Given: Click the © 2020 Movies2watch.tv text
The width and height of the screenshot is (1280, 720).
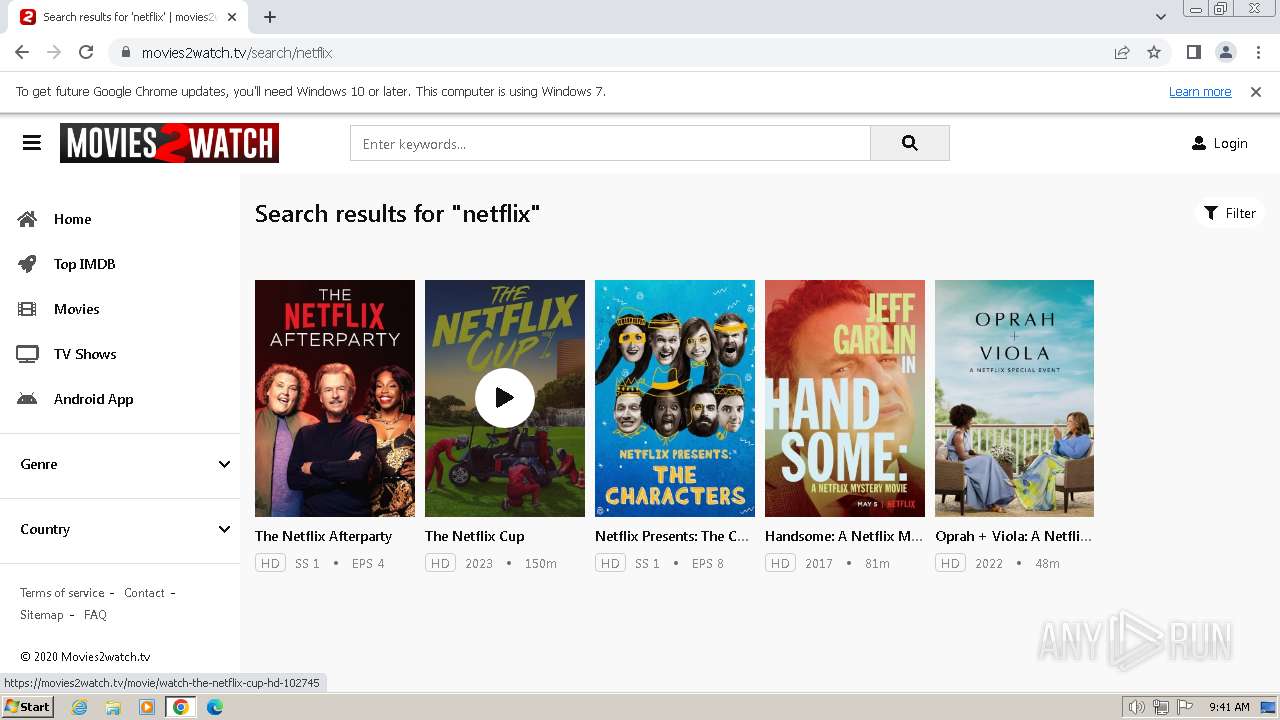Looking at the screenshot, I should point(85,657).
